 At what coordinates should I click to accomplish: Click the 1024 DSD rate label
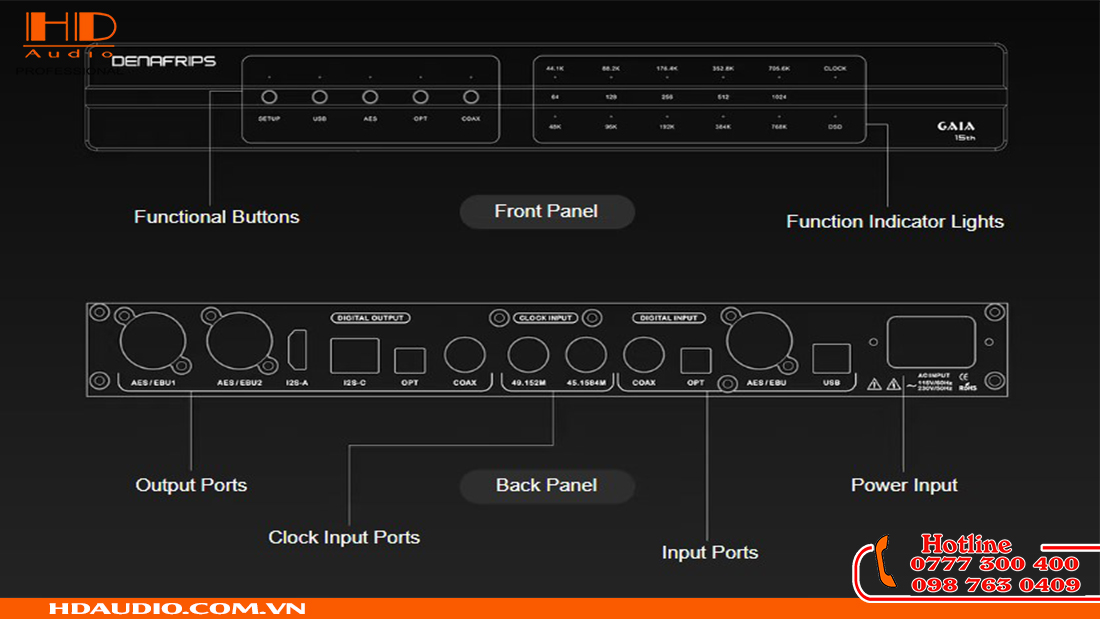779,97
